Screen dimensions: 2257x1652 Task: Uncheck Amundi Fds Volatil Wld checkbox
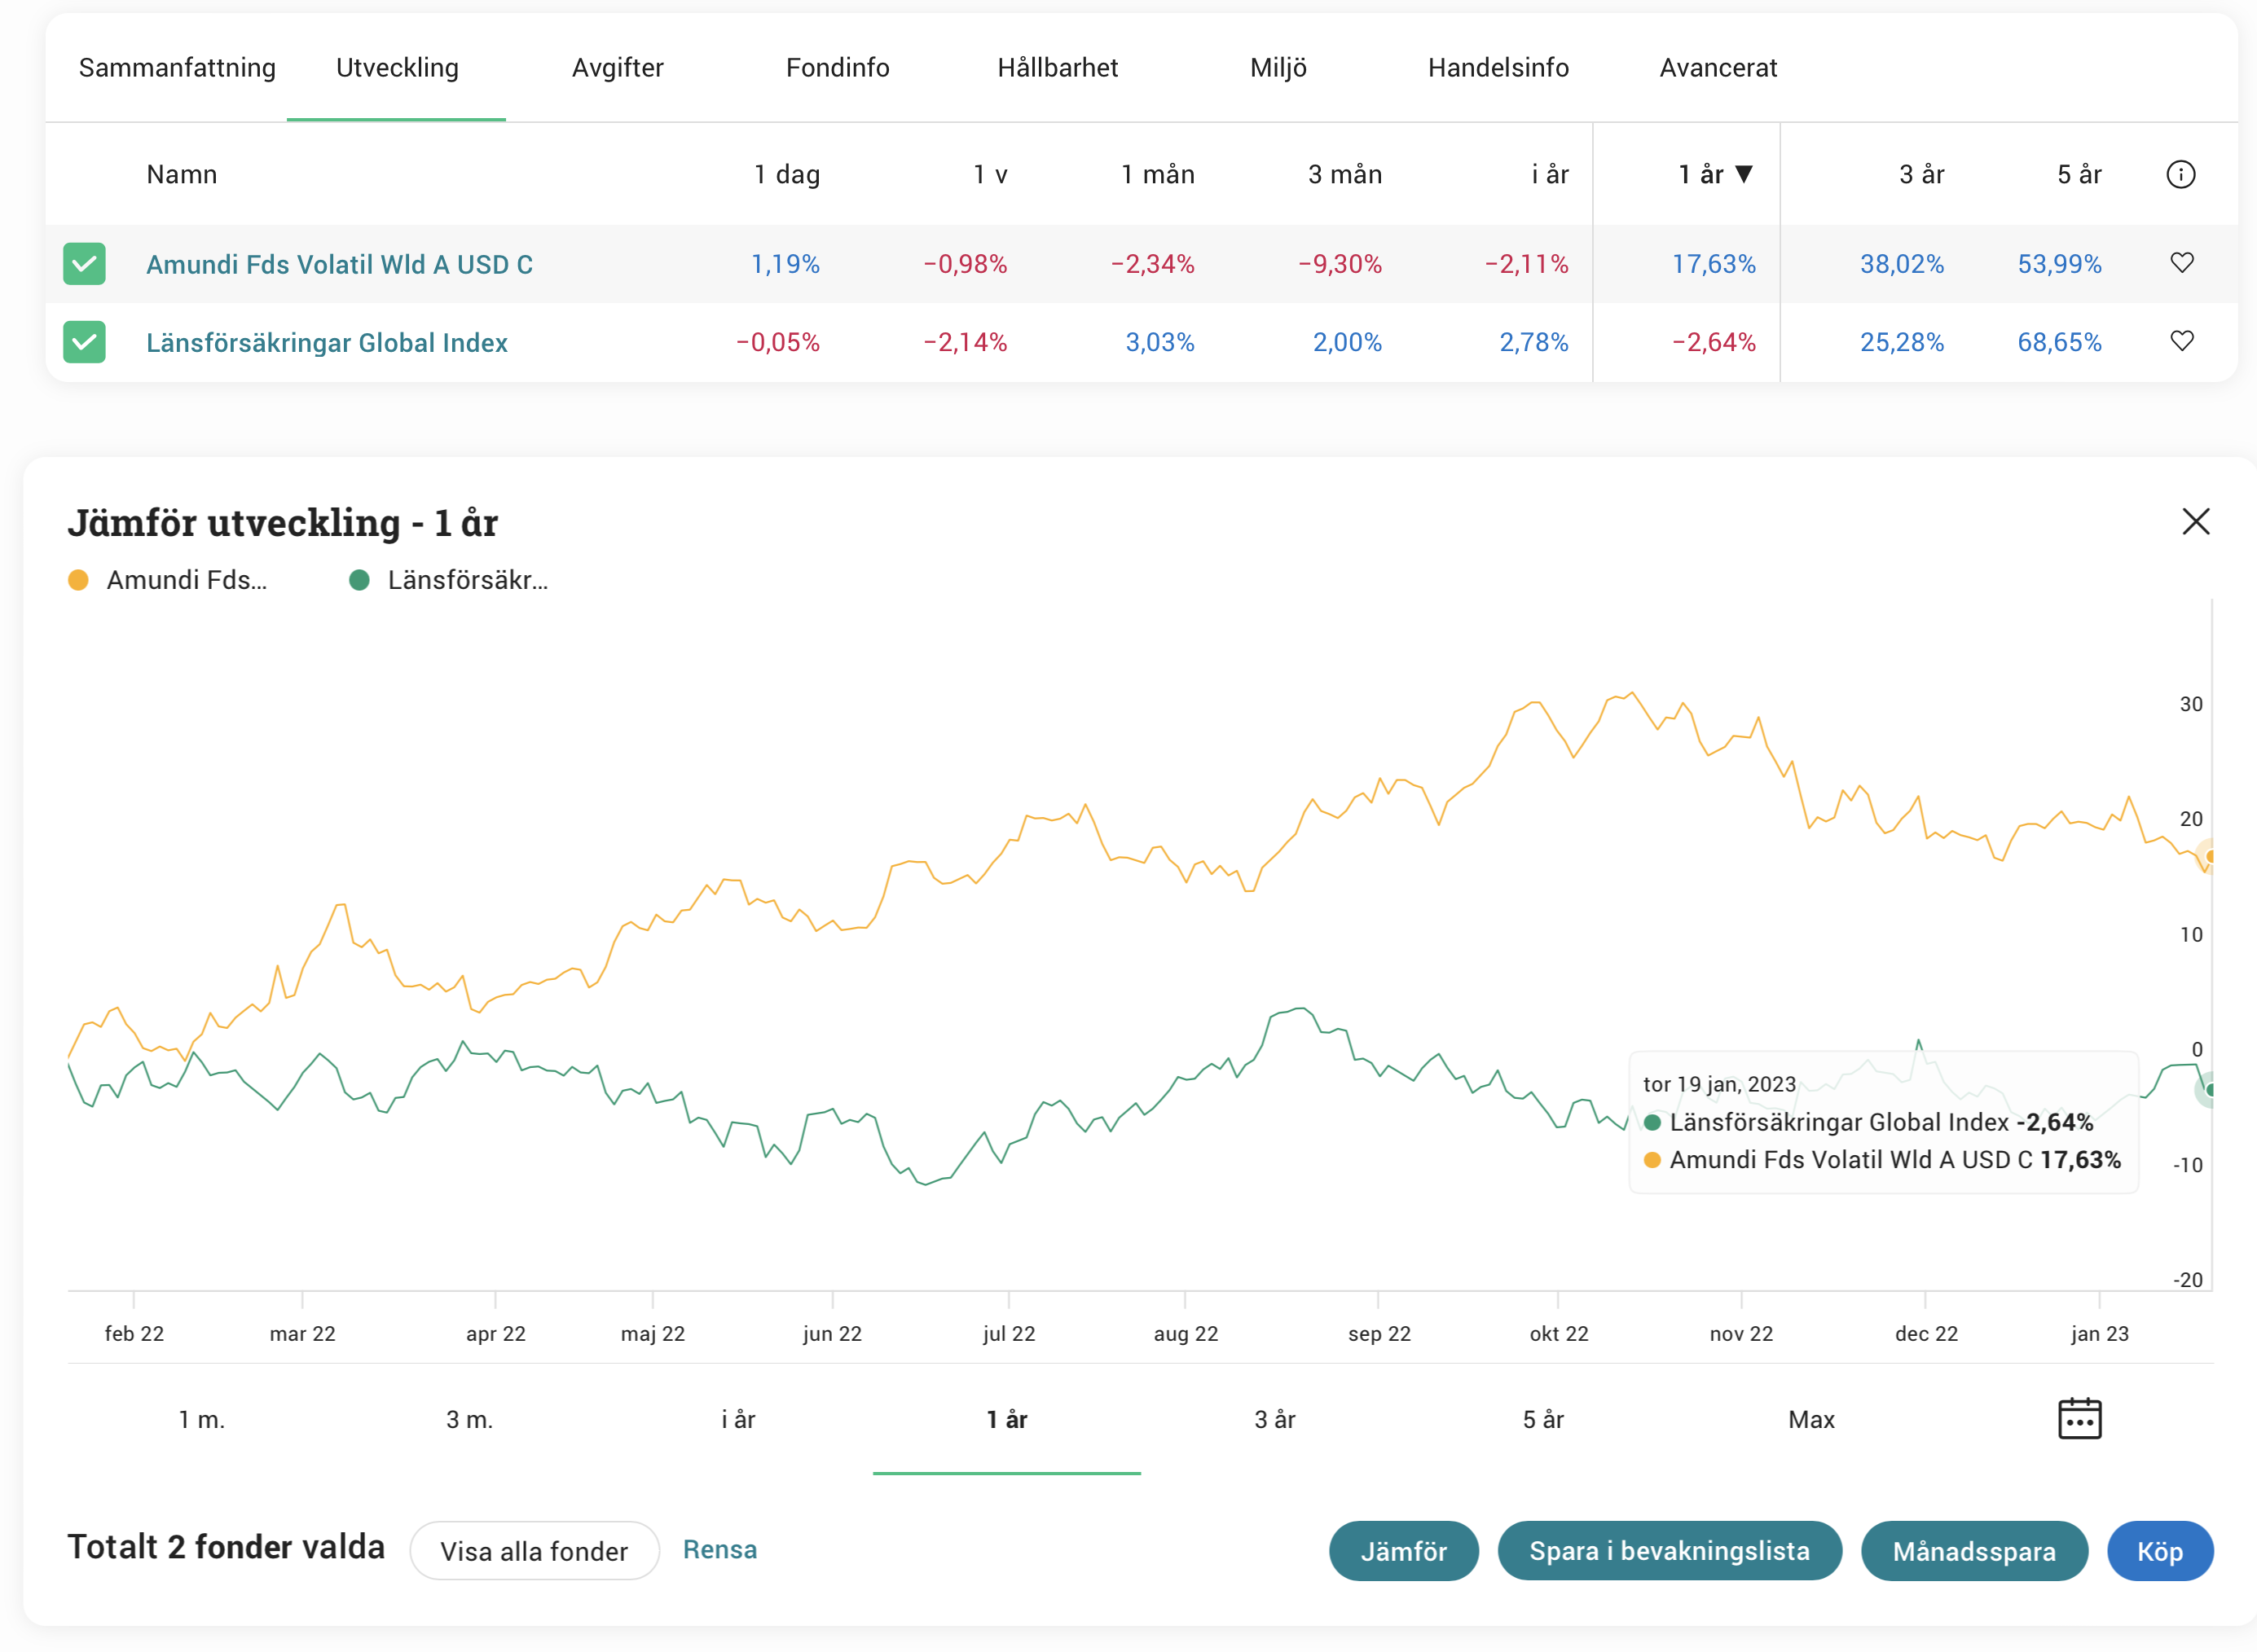coord(84,264)
